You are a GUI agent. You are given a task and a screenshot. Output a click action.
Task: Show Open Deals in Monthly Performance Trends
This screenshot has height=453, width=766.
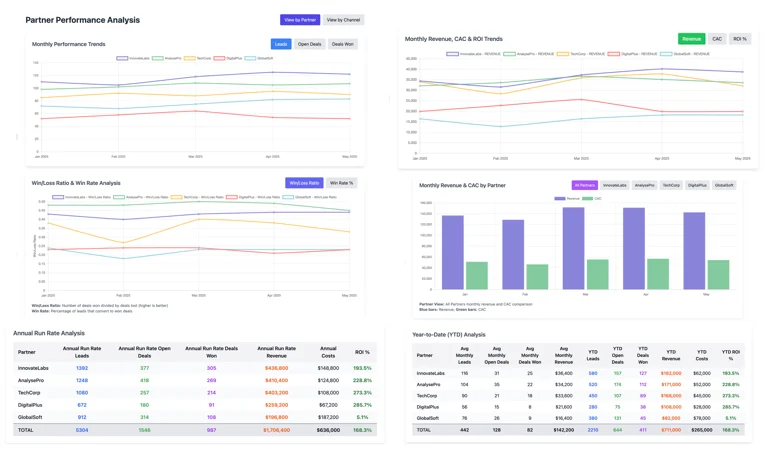[310, 44]
